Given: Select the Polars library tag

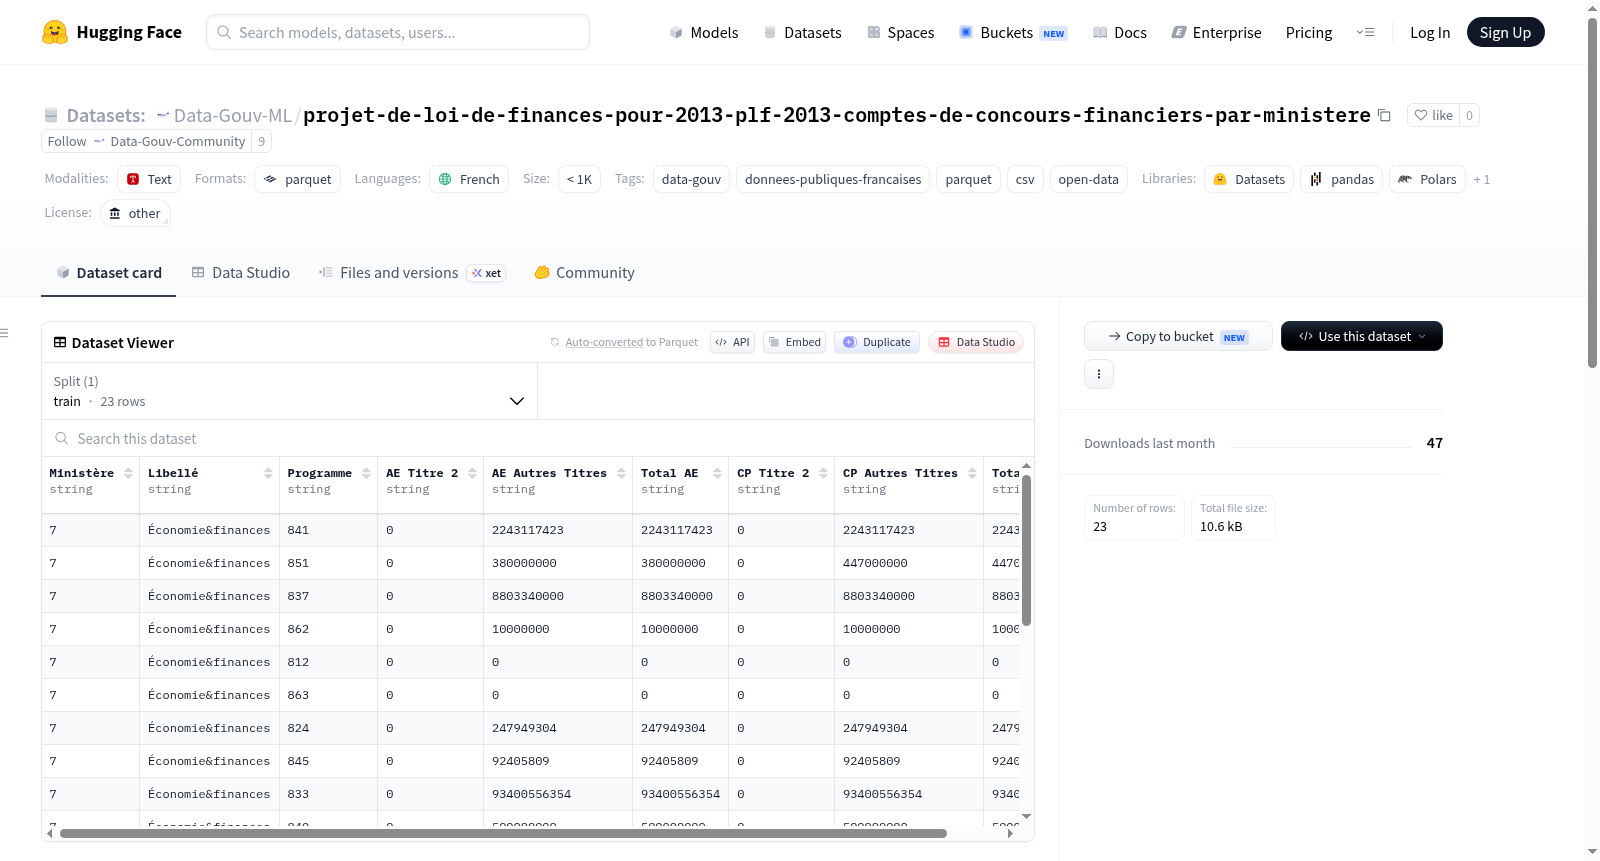Looking at the screenshot, I should tap(1427, 180).
